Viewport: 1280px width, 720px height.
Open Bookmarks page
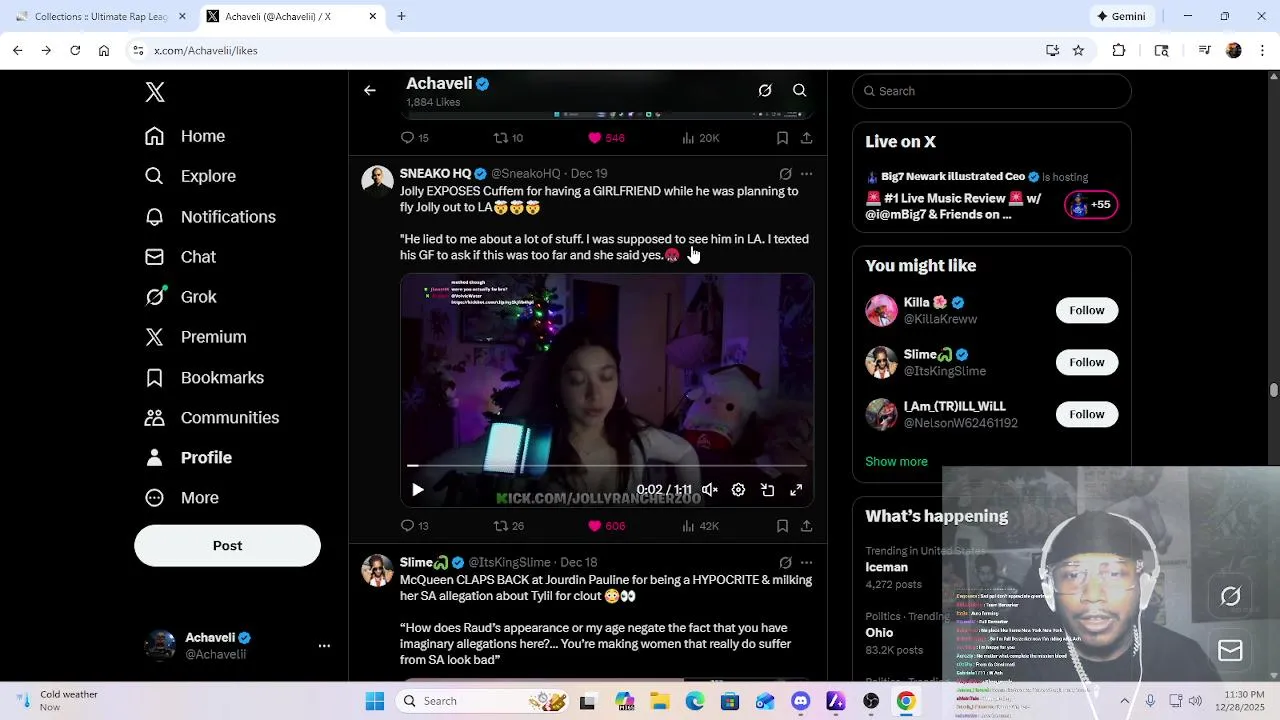(204, 378)
